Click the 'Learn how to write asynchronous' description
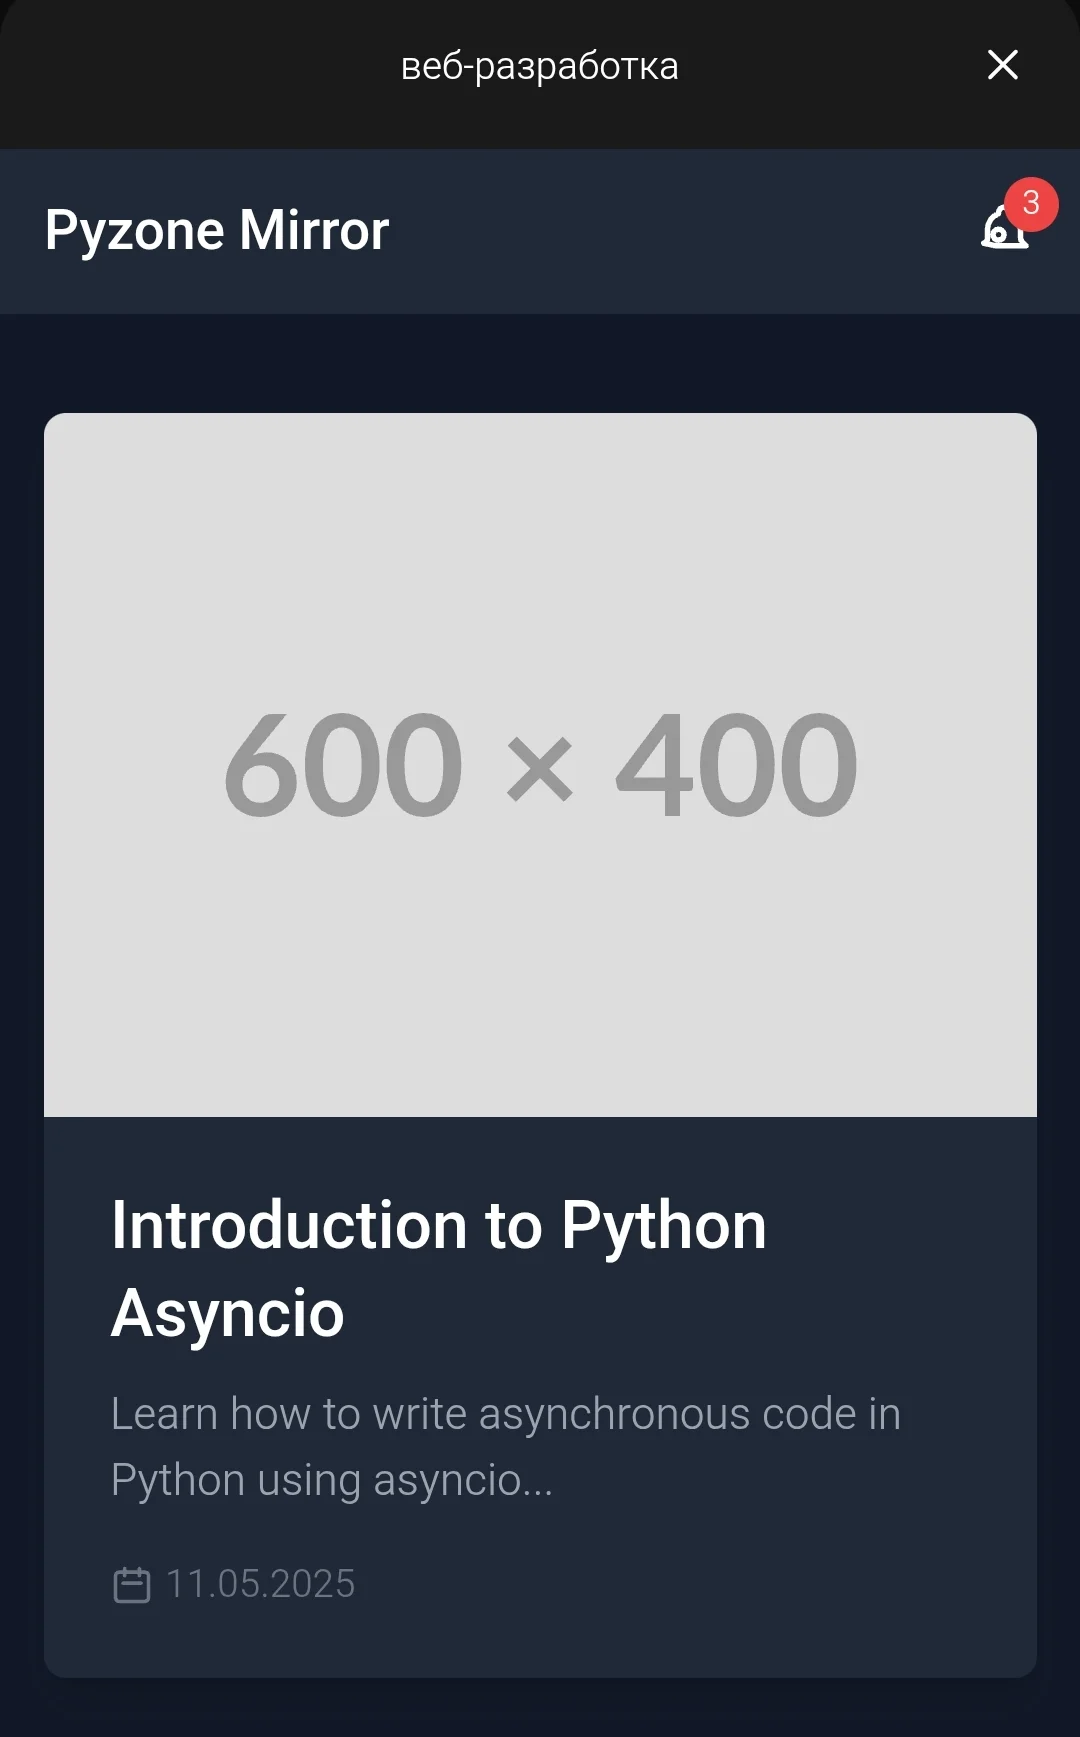 click(506, 1447)
